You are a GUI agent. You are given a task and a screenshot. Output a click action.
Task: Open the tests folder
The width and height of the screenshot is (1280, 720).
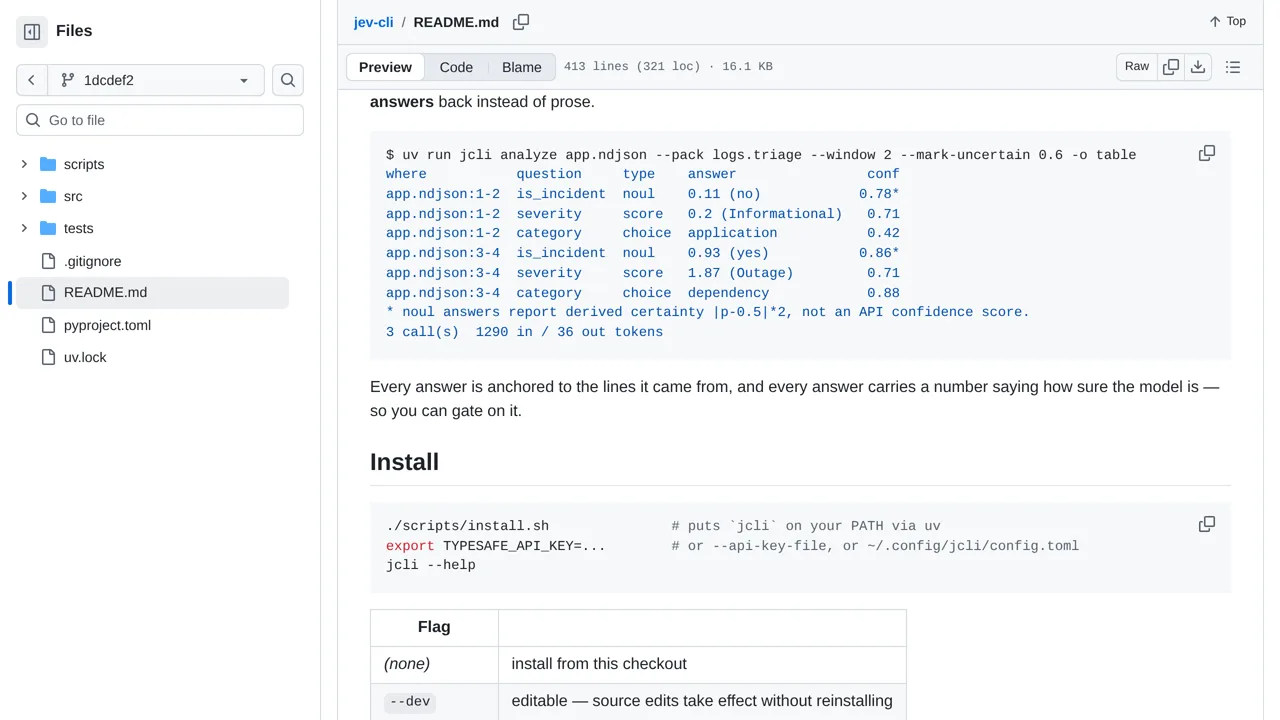pos(78,228)
